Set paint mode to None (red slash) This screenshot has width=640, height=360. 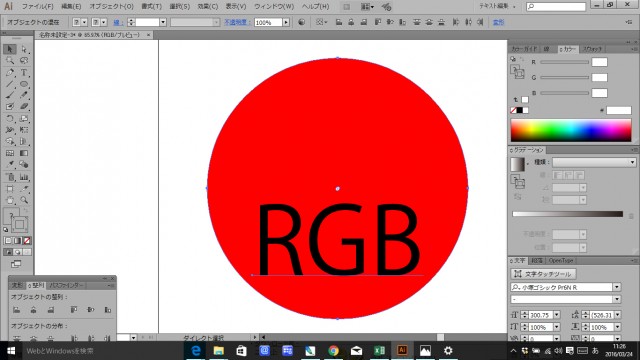[x=27, y=241]
